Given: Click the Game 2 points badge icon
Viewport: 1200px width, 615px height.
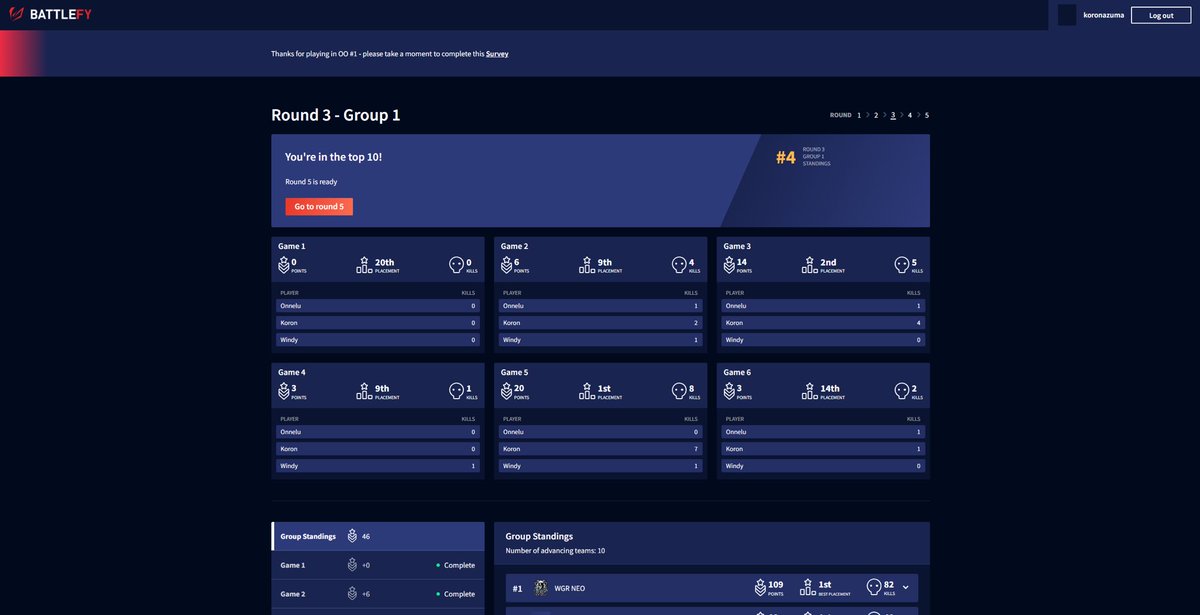Looking at the screenshot, I should point(506,265).
